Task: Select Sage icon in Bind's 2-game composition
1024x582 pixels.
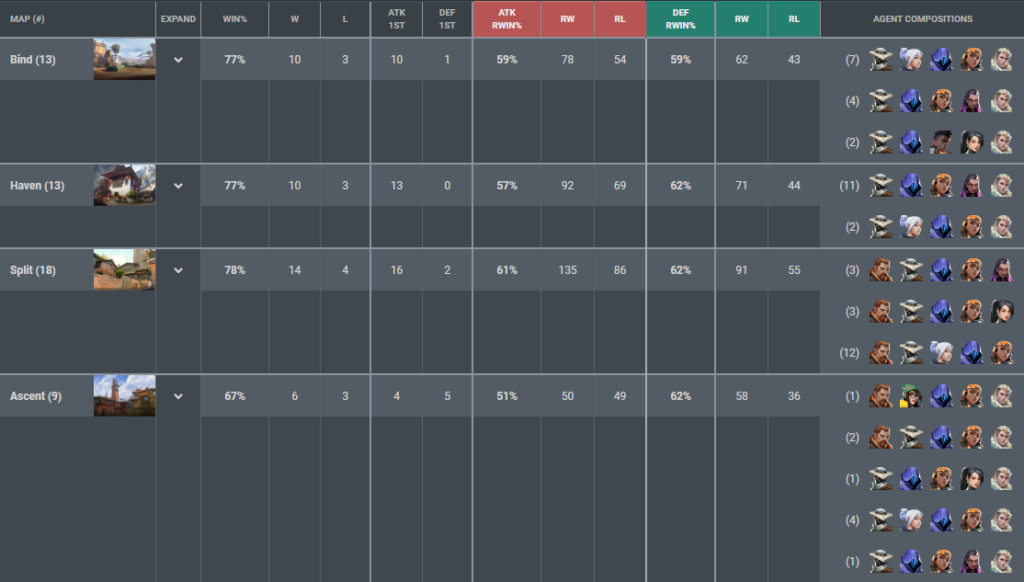Action: tap(970, 142)
